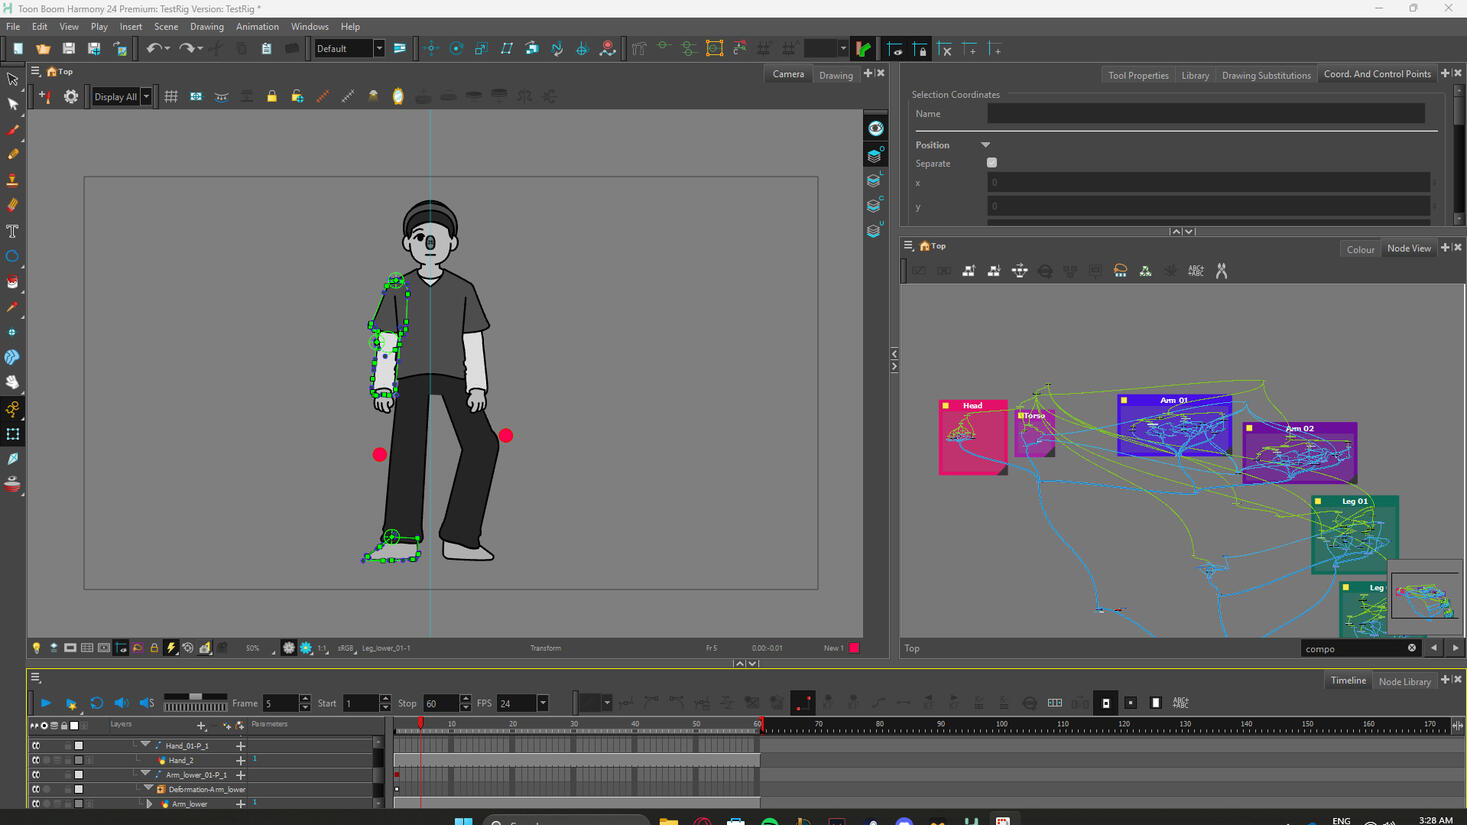
Task: Switch to the Library tab
Action: (x=1195, y=75)
